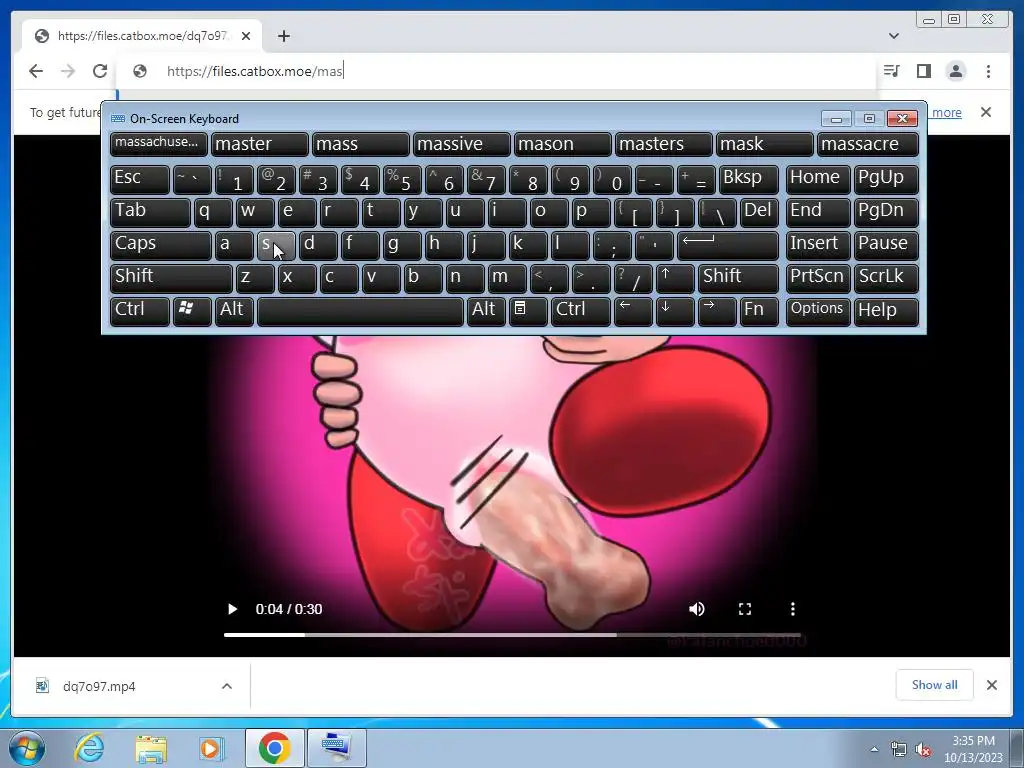
Task: Click the Help key on the keyboard
Action: pos(886,311)
